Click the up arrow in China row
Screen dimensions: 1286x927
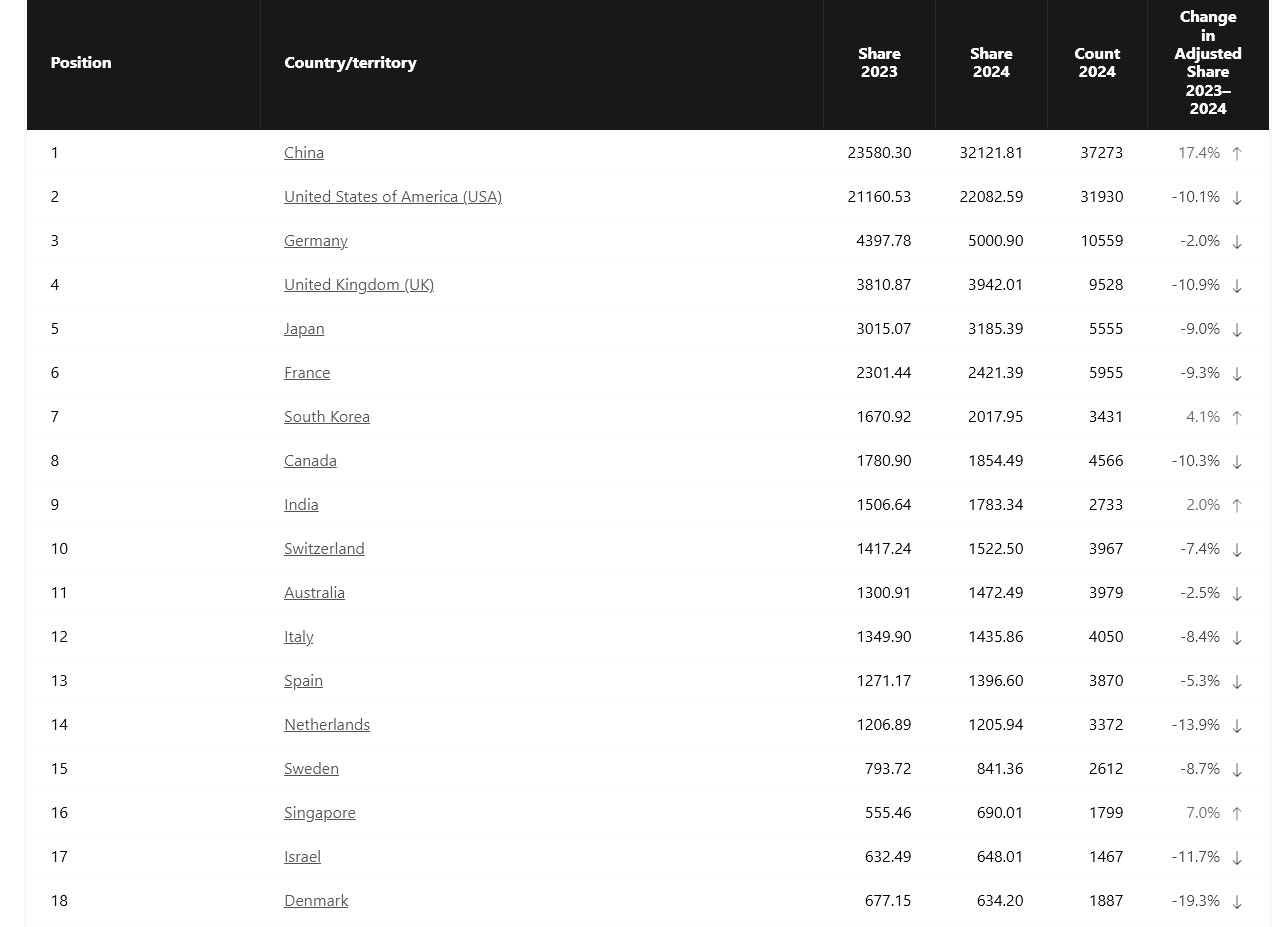point(1237,154)
